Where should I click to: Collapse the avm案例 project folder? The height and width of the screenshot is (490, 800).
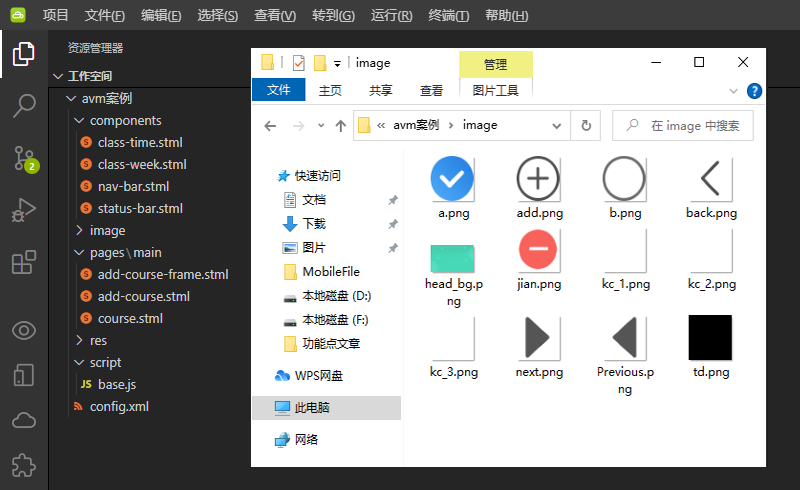pos(71,99)
